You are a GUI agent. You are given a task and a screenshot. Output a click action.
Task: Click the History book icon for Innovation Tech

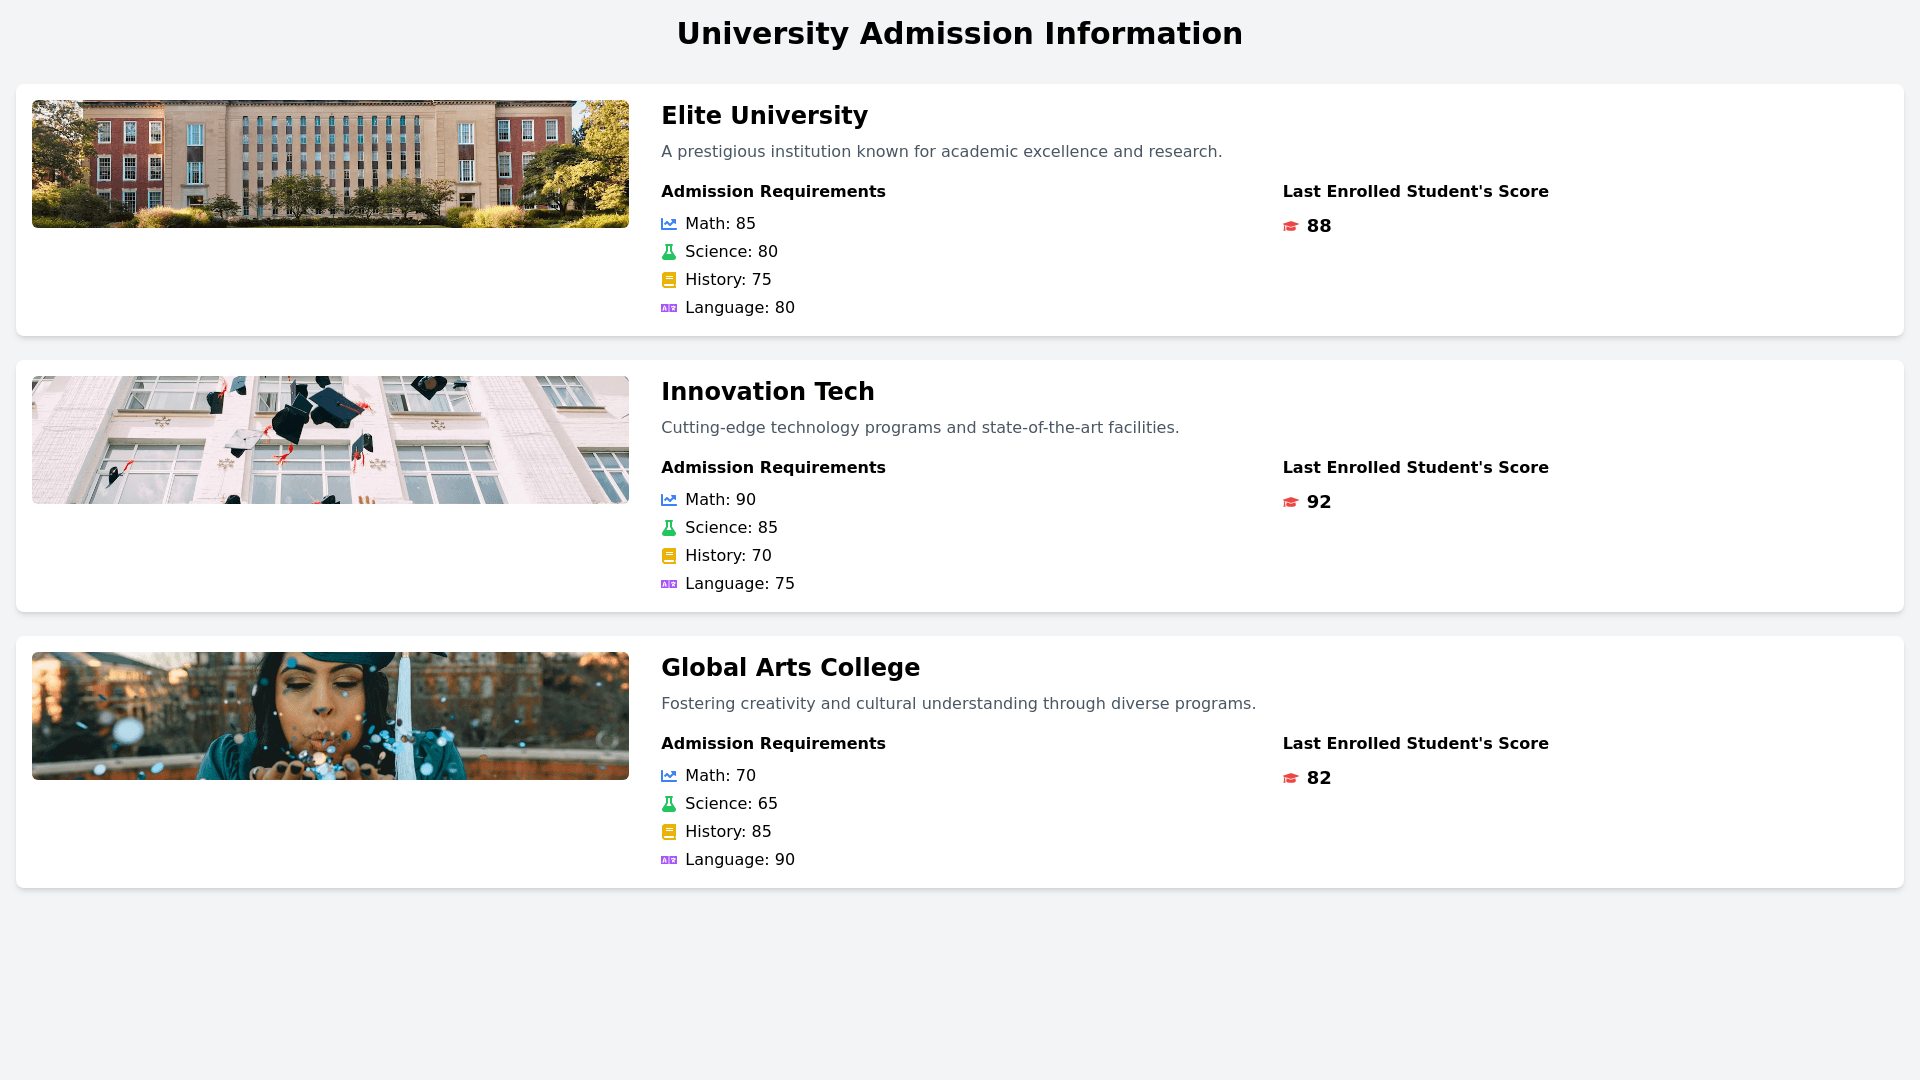coord(669,556)
